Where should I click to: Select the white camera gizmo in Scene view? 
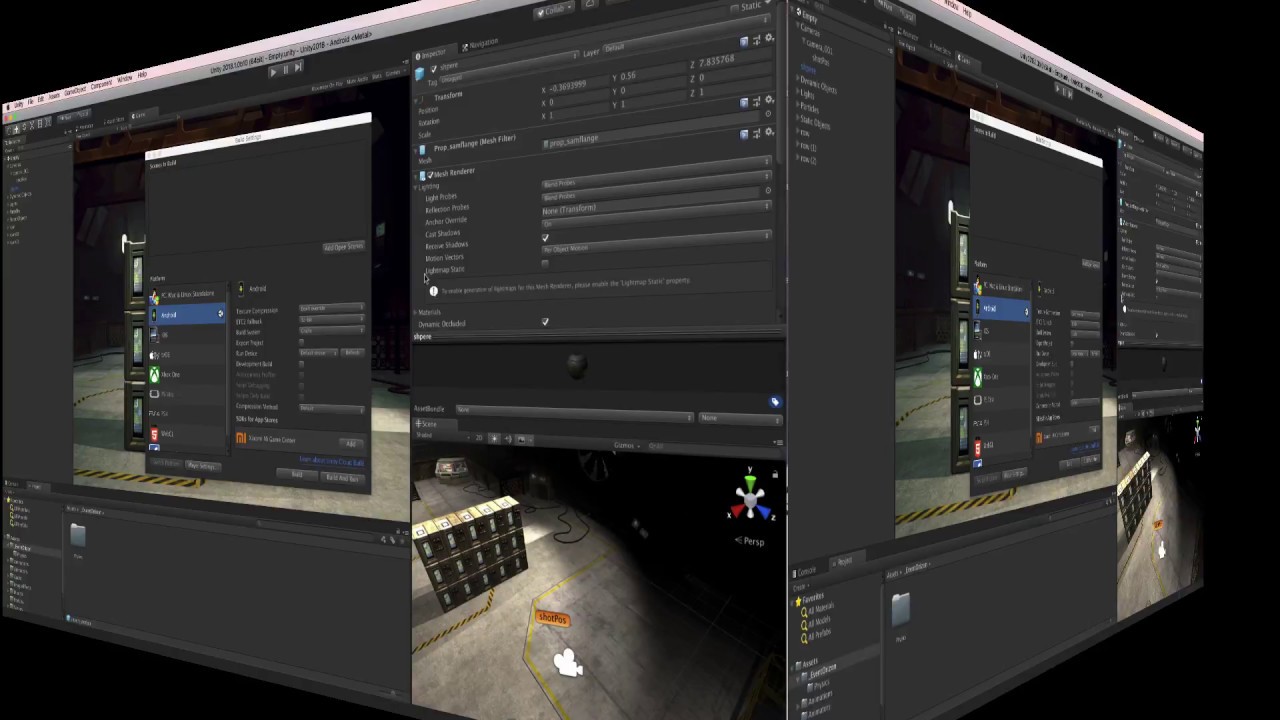coord(568,662)
